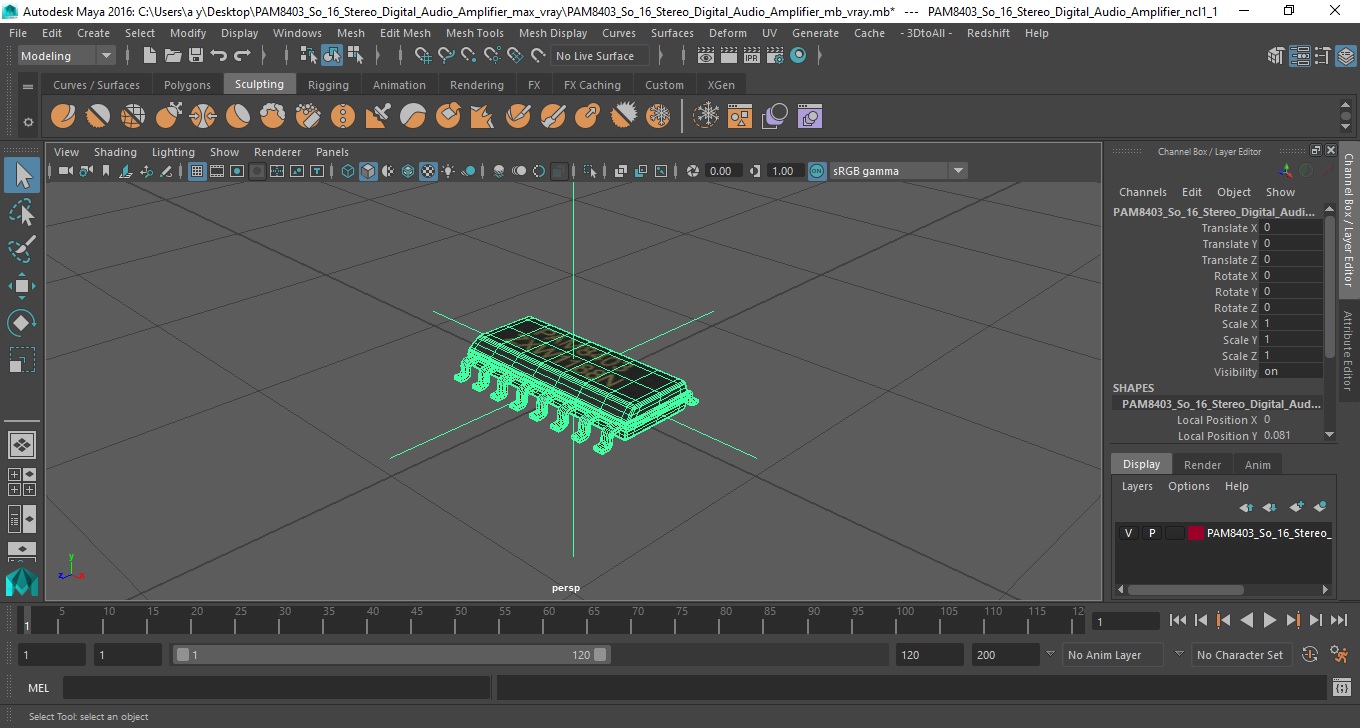Open the No Anim Layer dropdown
Viewport: 1360px width, 728px height.
click(1112, 655)
